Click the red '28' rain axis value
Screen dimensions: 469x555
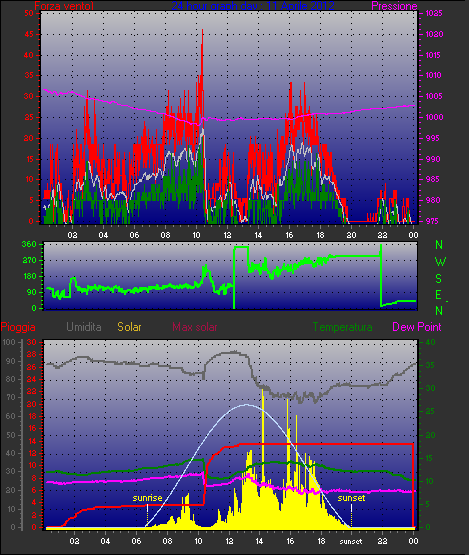tap(32, 355)
